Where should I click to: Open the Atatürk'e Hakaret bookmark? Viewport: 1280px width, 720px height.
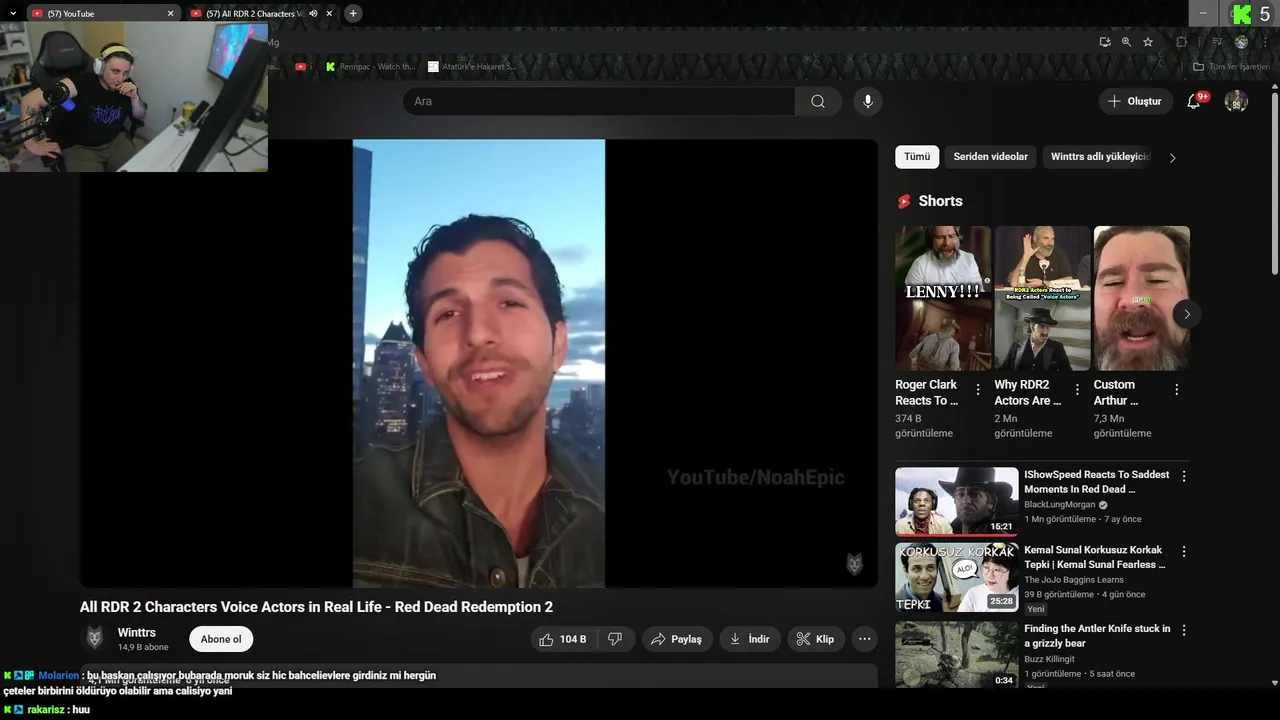point(472,66)
